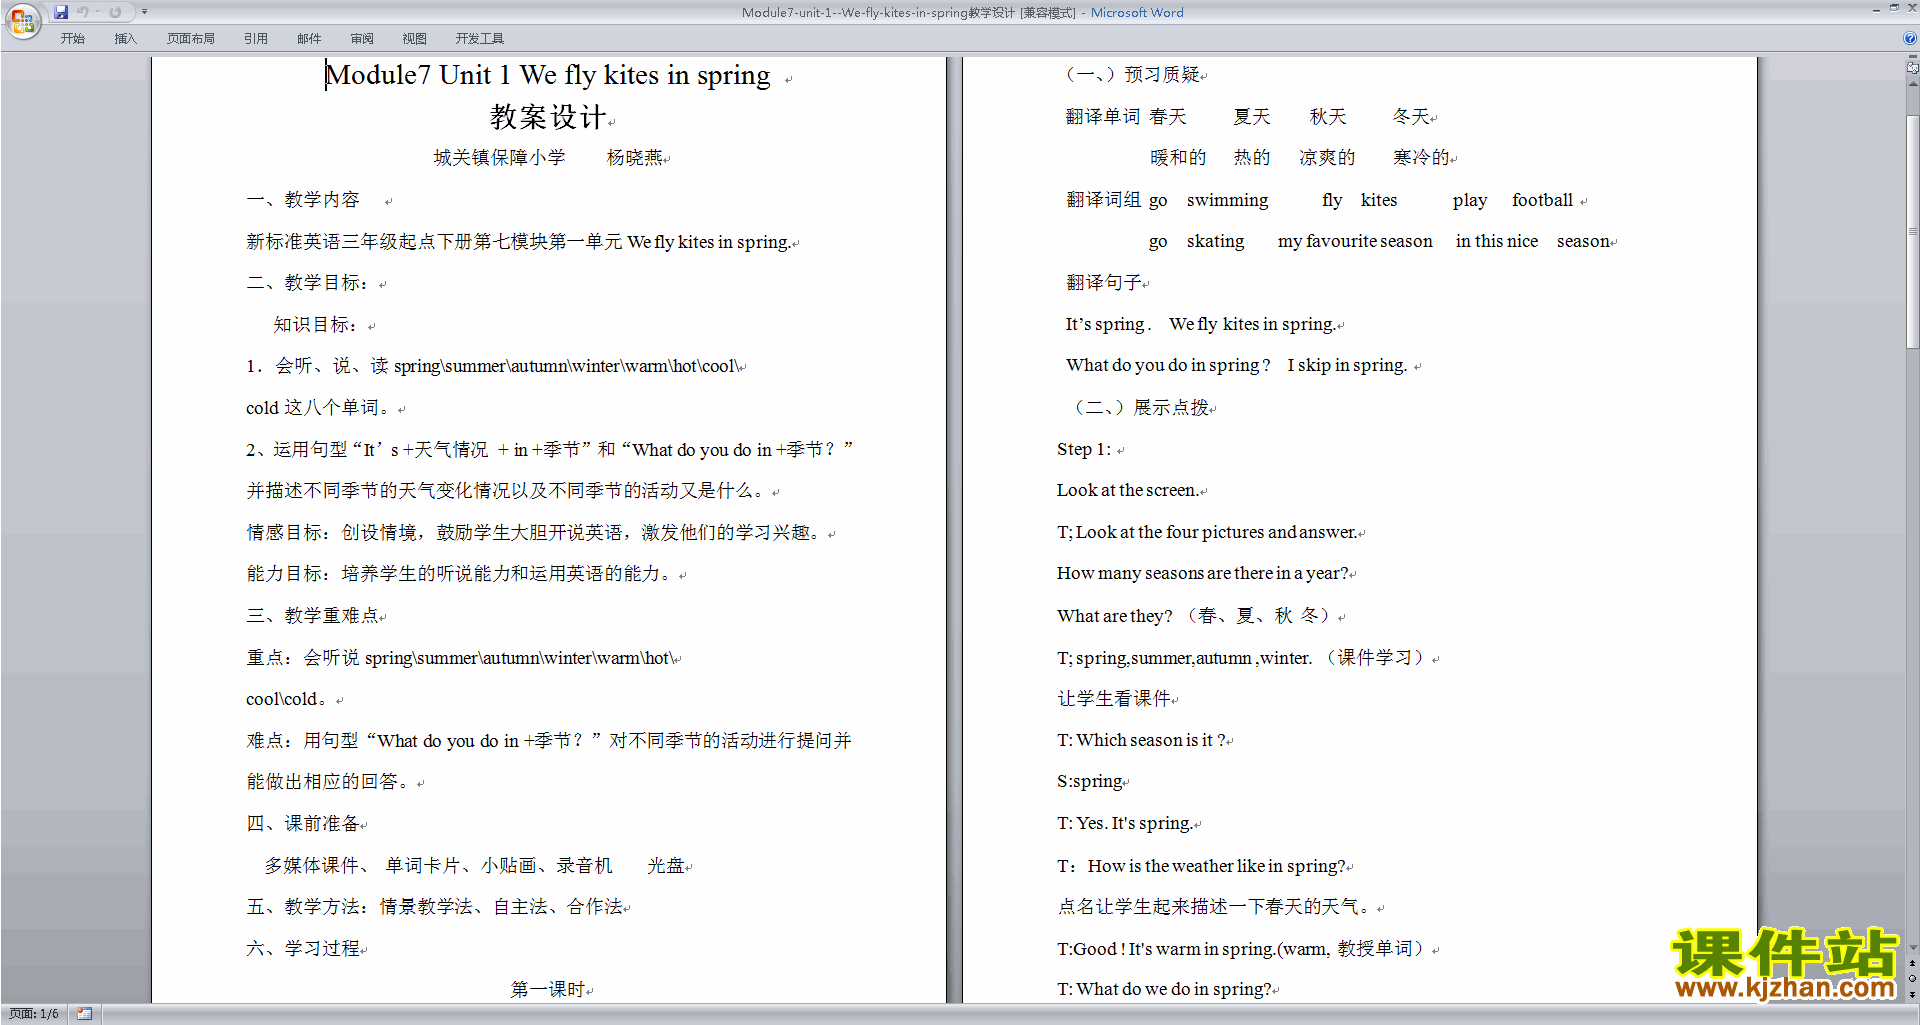1920x1025 pixels.
Task: Click the line 知识目标
Action: pos(316,325)
